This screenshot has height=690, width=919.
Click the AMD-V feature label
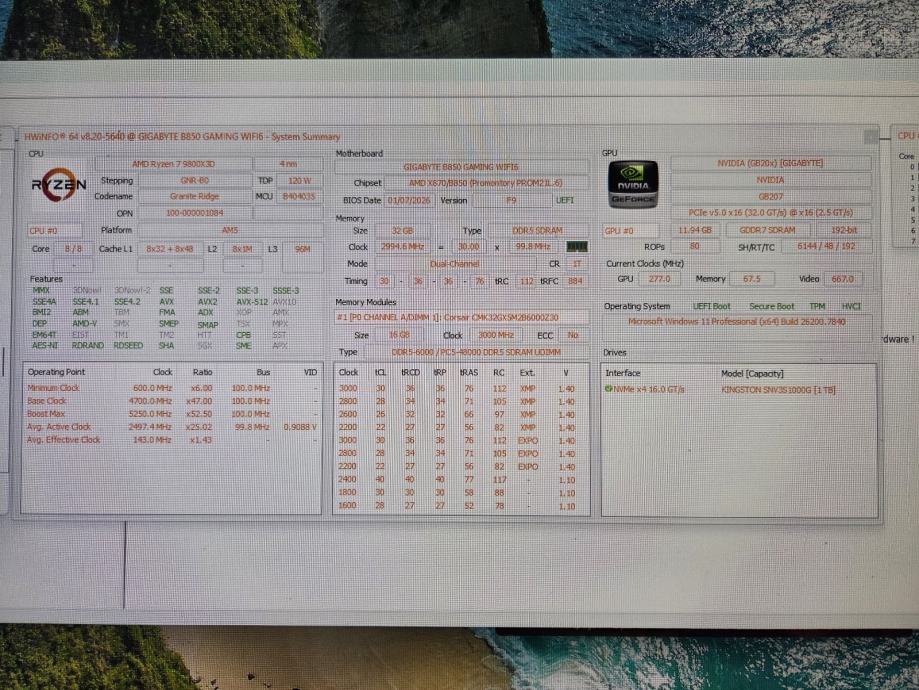[84, 324]
